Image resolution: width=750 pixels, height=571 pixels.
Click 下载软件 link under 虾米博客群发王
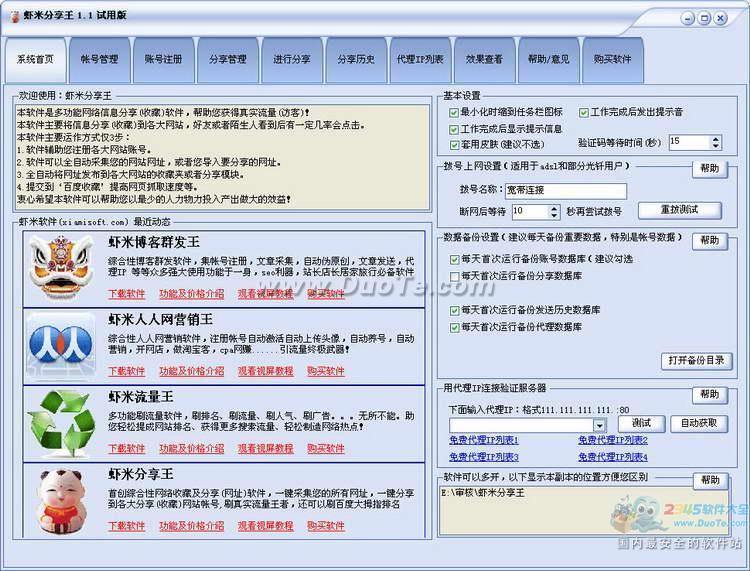[126, 294]
